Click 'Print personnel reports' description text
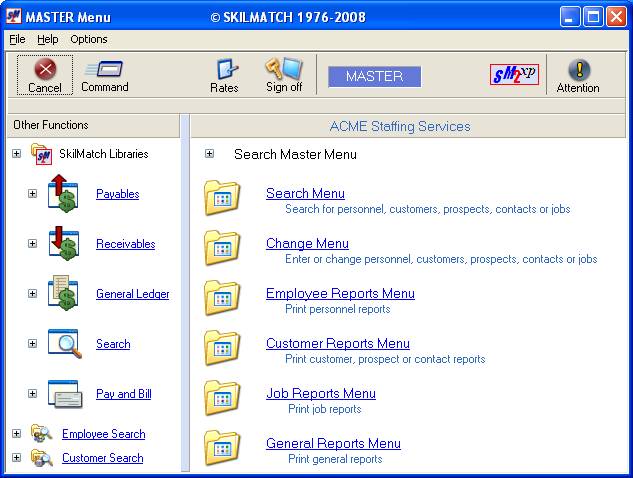Viewport: 633px width, 478px height. click(337, 309)
